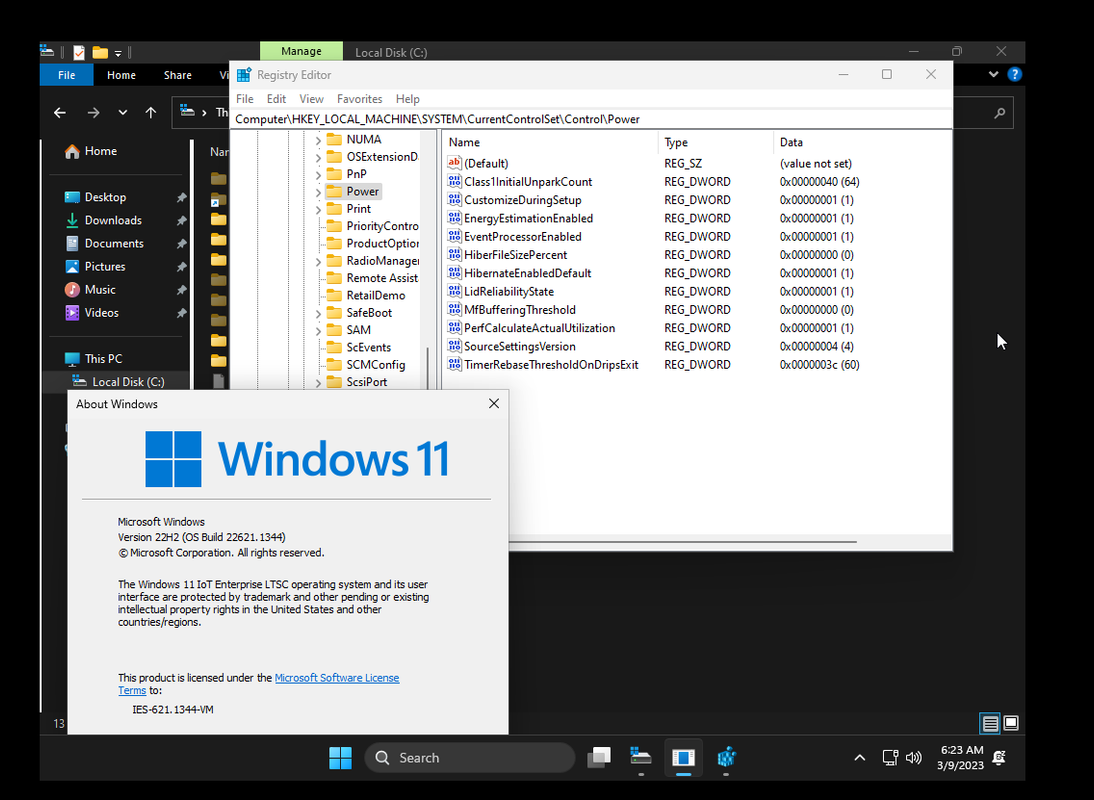Open Documents in Explorer quick access
This screenshot has width=1094, height=800.
(103, 243)
